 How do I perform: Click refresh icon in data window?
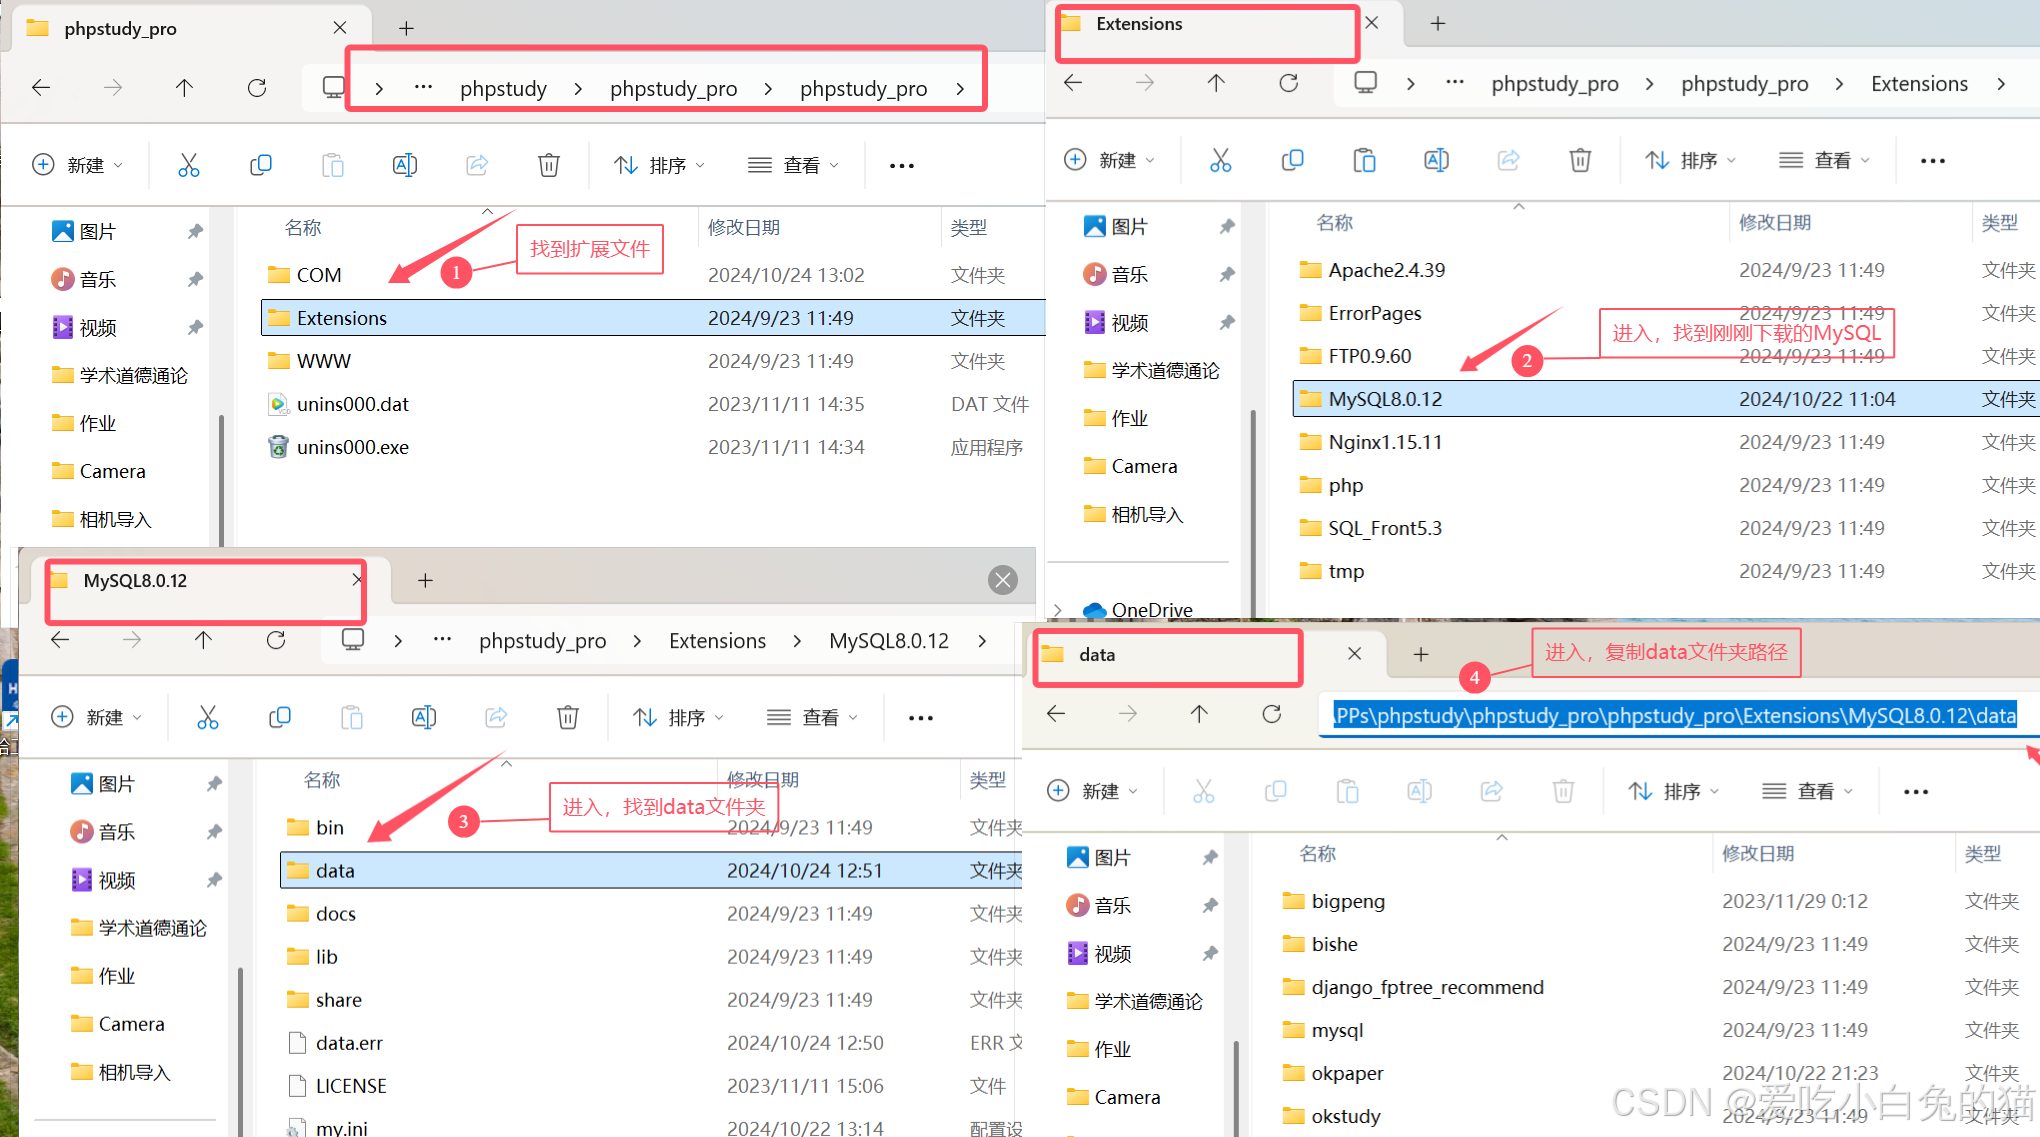1272,714
